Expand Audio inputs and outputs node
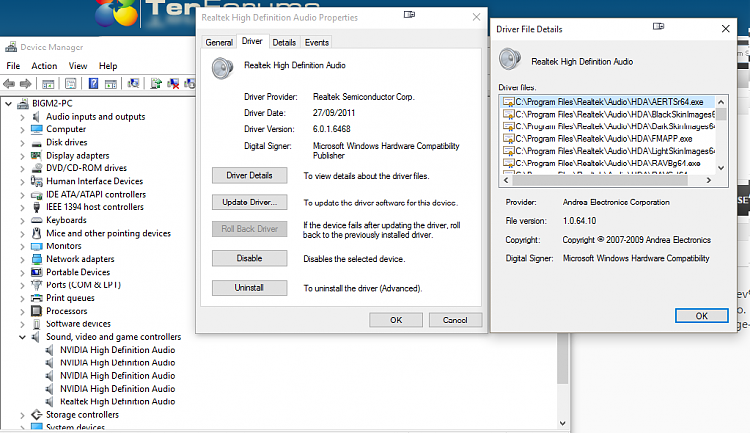The width and height of the screenshot is (750, 433). pos(22,117)
